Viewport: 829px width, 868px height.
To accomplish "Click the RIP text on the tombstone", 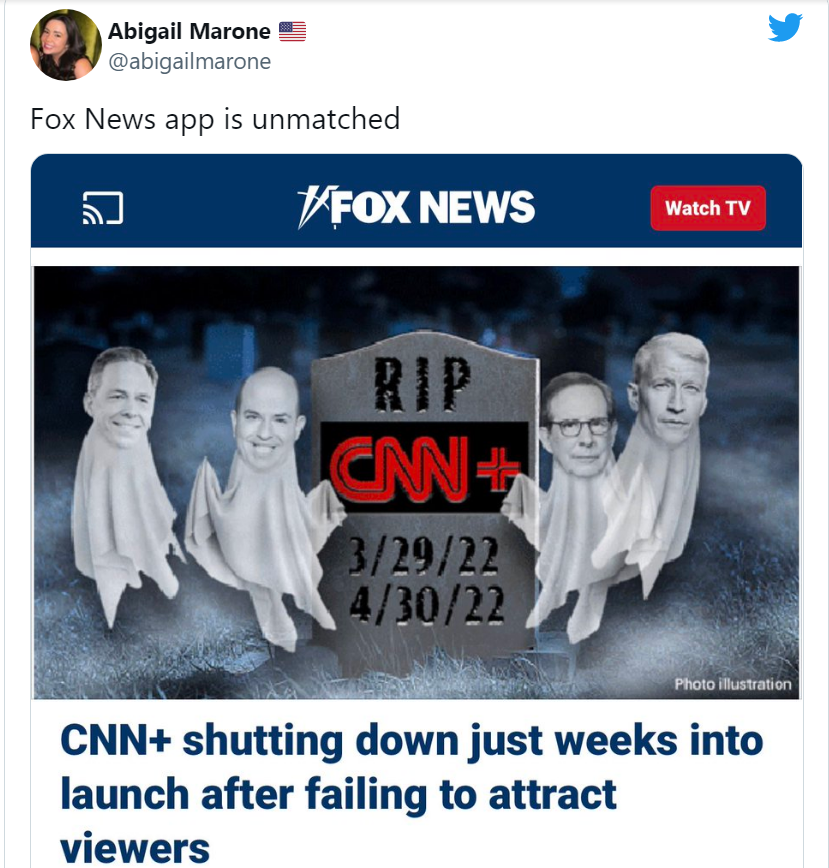I will [423, 384].
